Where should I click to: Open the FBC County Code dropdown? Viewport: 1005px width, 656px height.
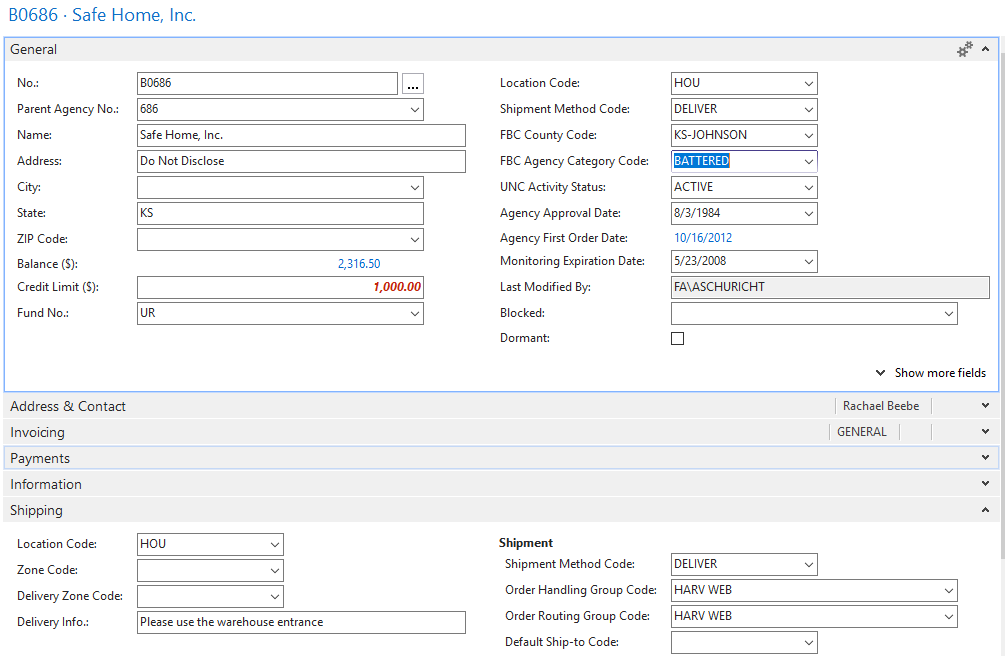click(809, 135)
